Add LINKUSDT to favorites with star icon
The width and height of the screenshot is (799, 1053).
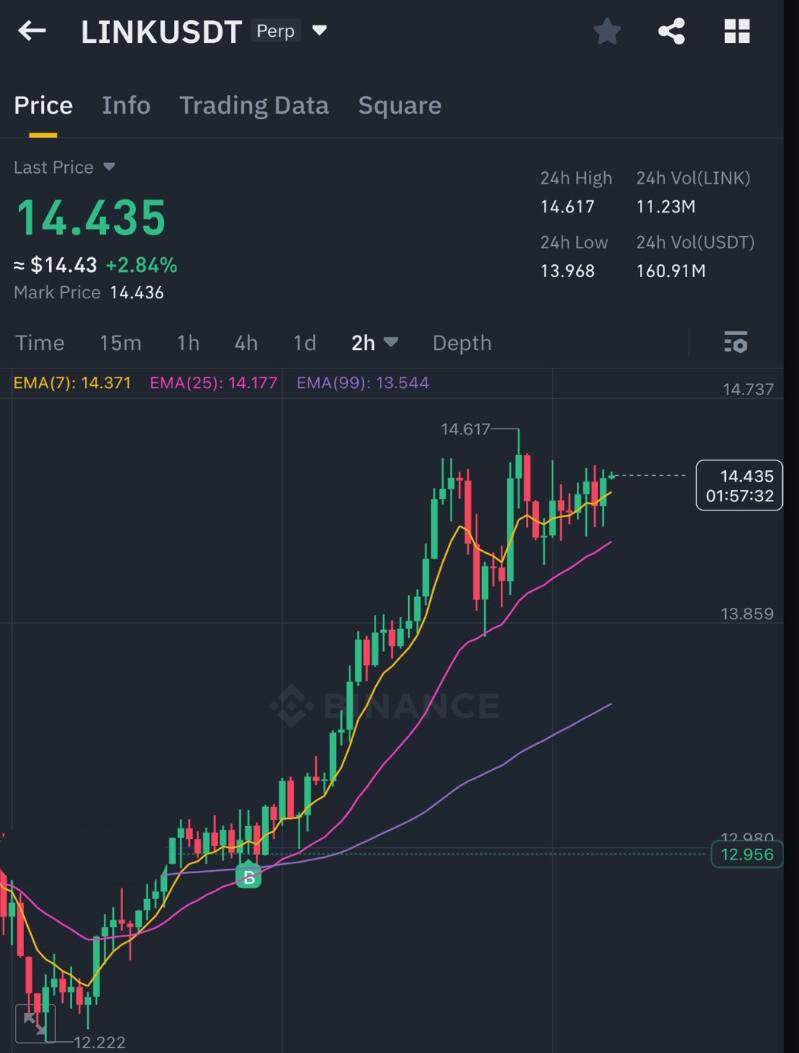point(607,32)
